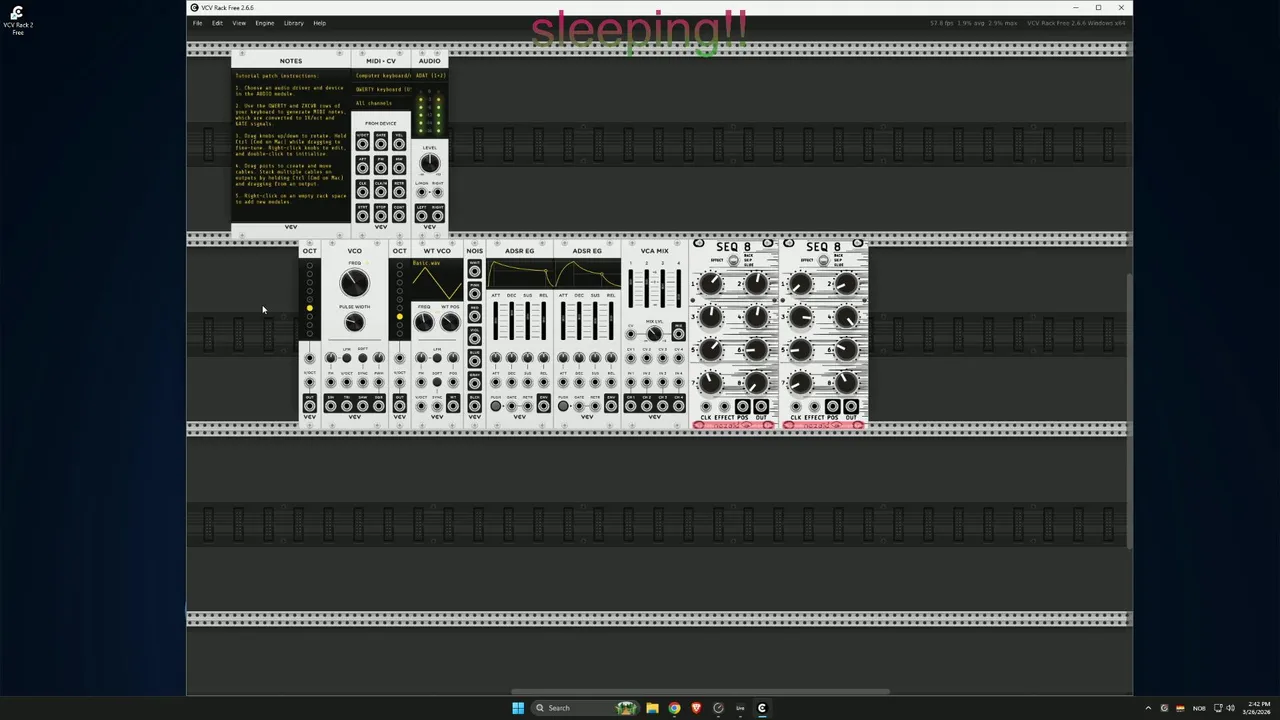Open the View menu
Image resolution: width=1280 pixels, height=720 pixels.
pyautogui.click(x=239, y=23)
